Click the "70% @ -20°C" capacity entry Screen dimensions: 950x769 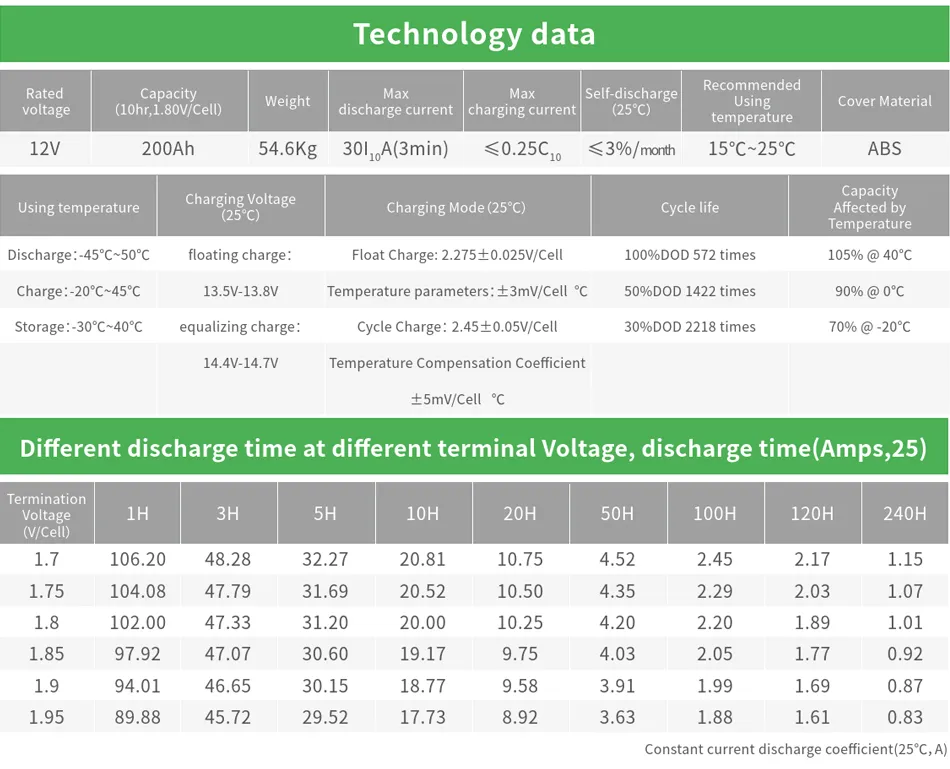click(869, 327)
